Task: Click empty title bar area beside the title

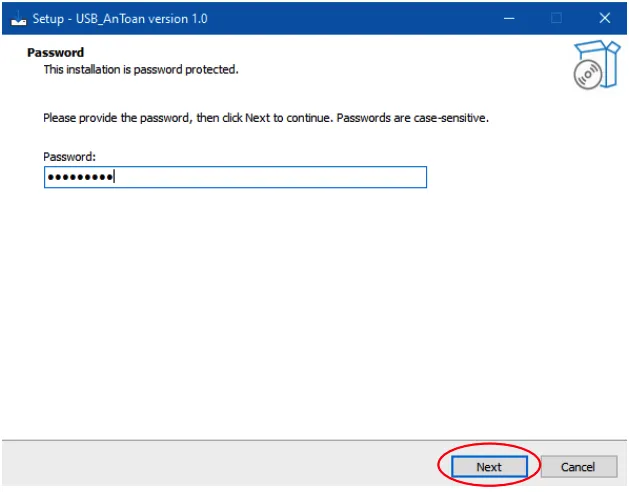Action: click(350, 18)
